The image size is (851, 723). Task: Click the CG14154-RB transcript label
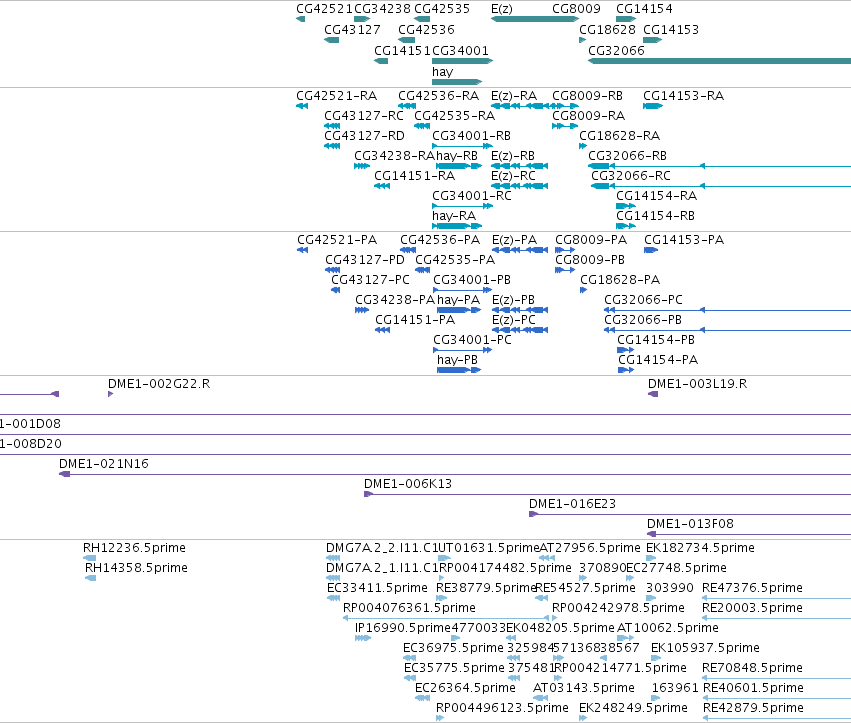click(x=656, y=215)
